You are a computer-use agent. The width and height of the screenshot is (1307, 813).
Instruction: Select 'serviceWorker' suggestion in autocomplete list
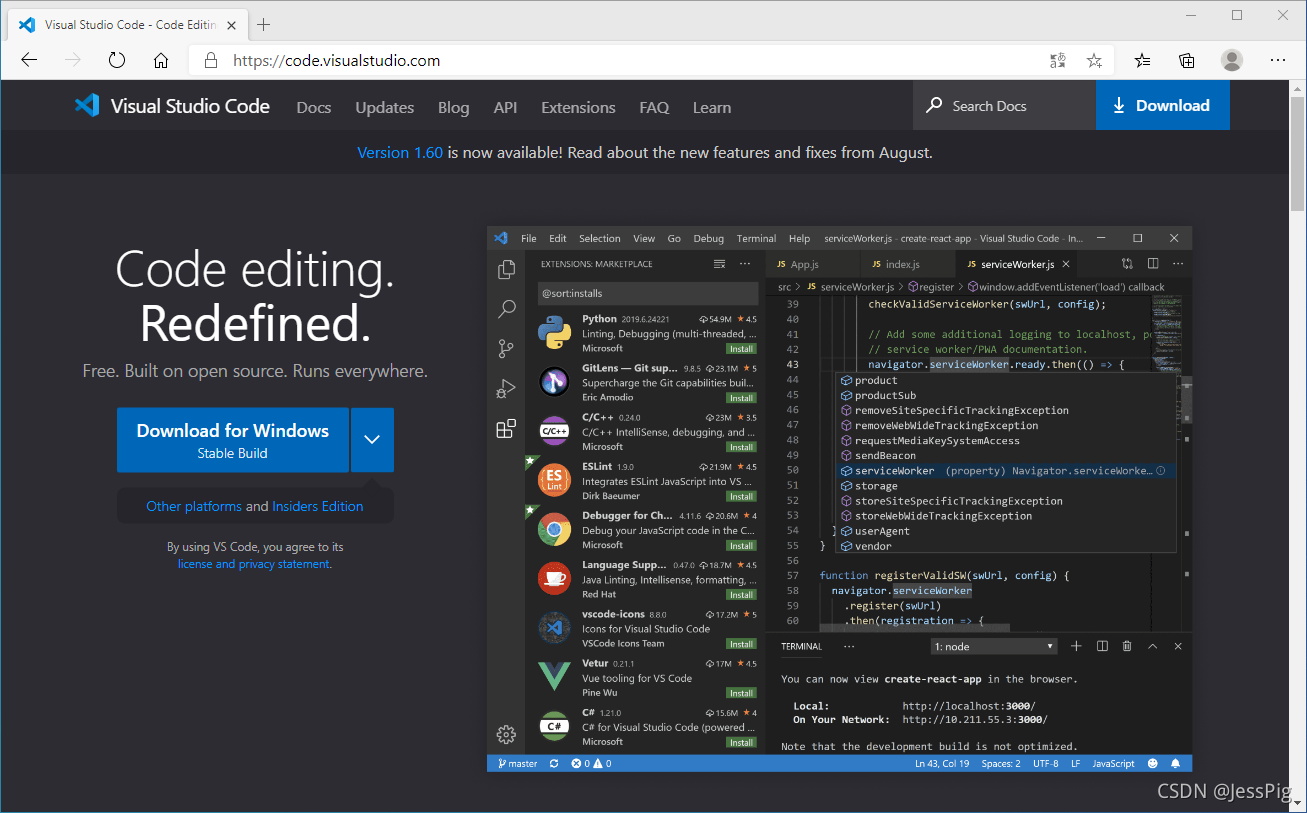1007,470
